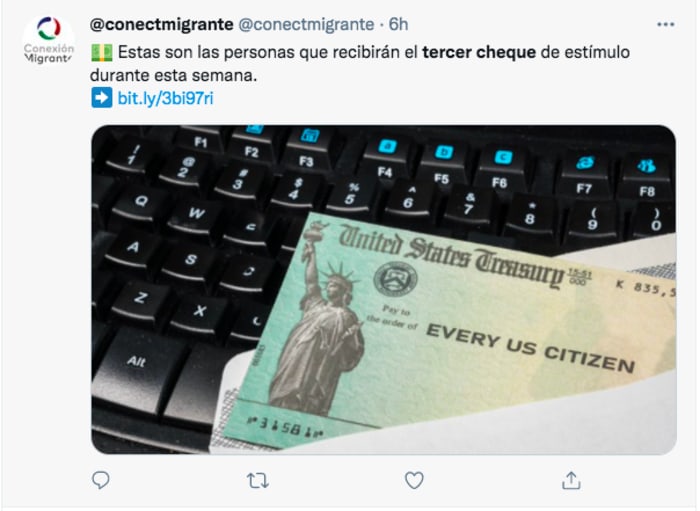Click the gray @conectmigrante handle
The height and width of the screenshot is (511, 700).
pyautogui.click(x=306, y=24)
